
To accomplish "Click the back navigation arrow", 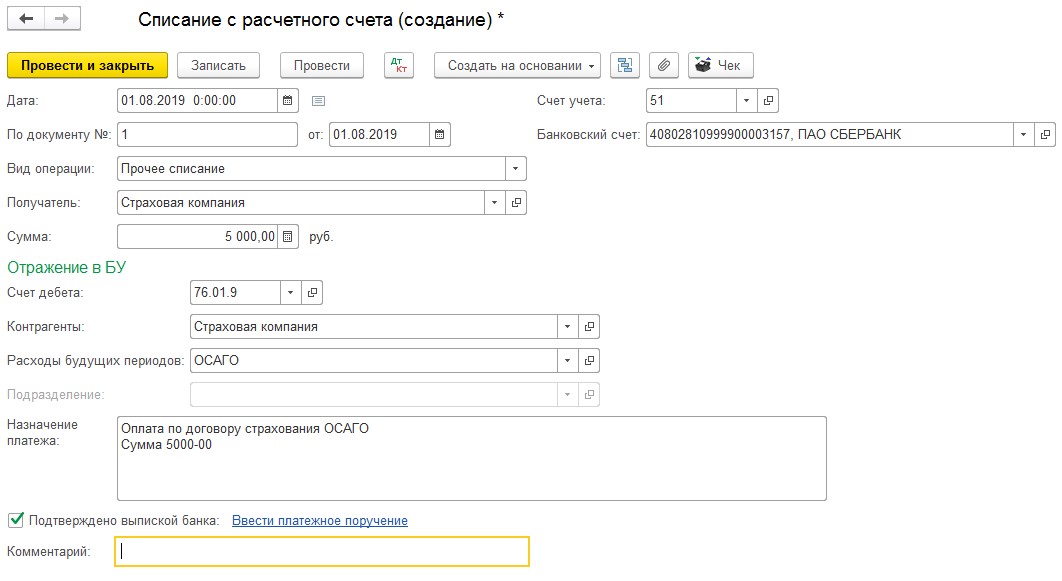I will coord(27,19).
